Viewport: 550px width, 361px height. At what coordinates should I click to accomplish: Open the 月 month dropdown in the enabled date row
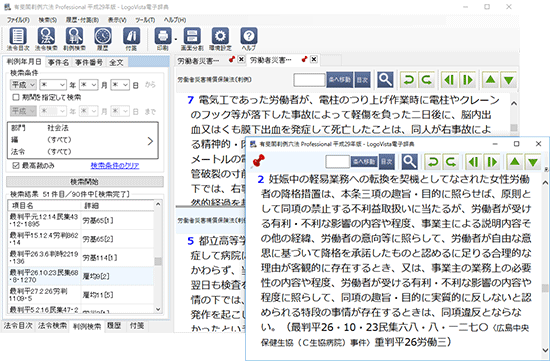(88, 85)
